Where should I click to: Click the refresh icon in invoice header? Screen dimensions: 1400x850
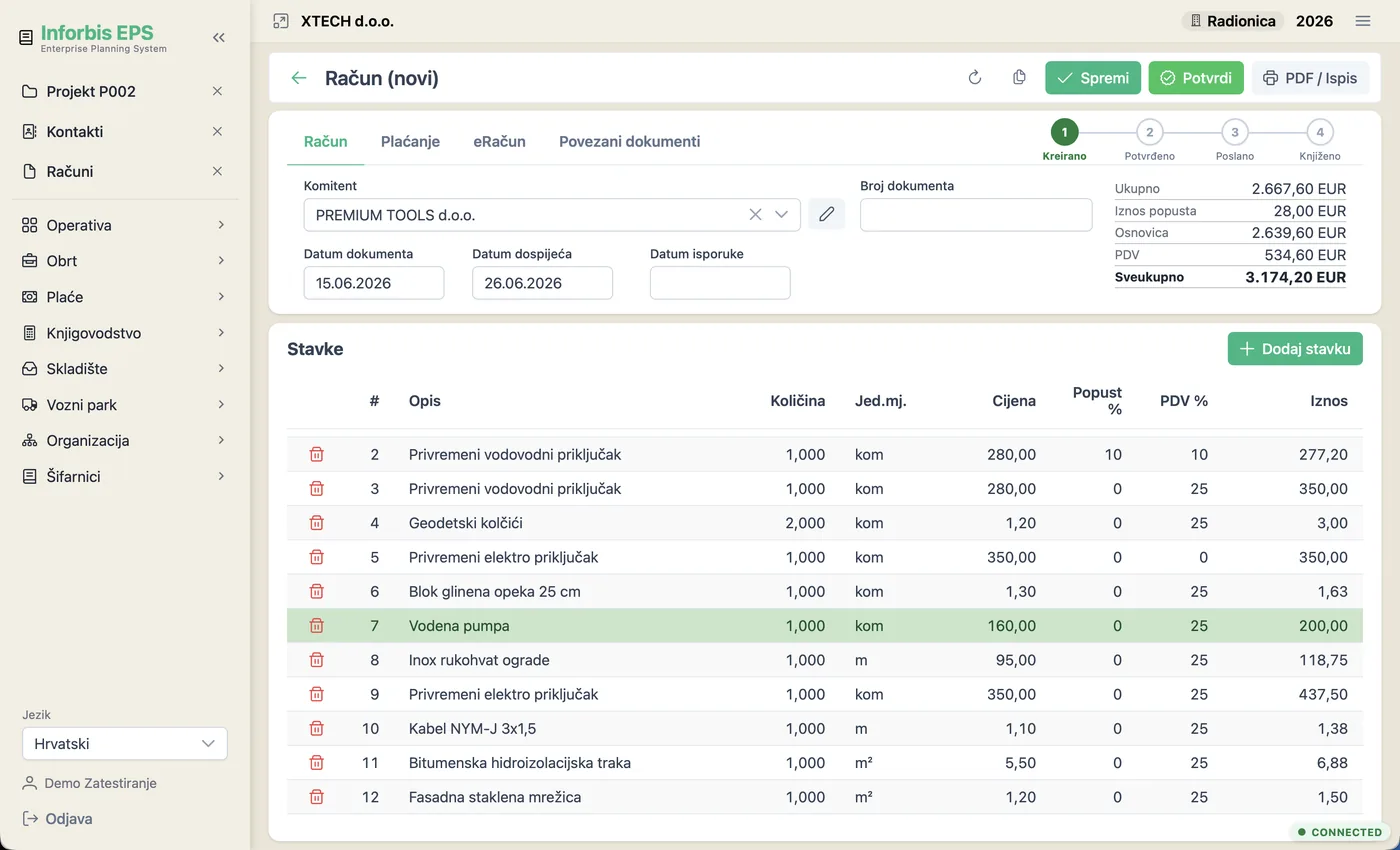point(975,78)
